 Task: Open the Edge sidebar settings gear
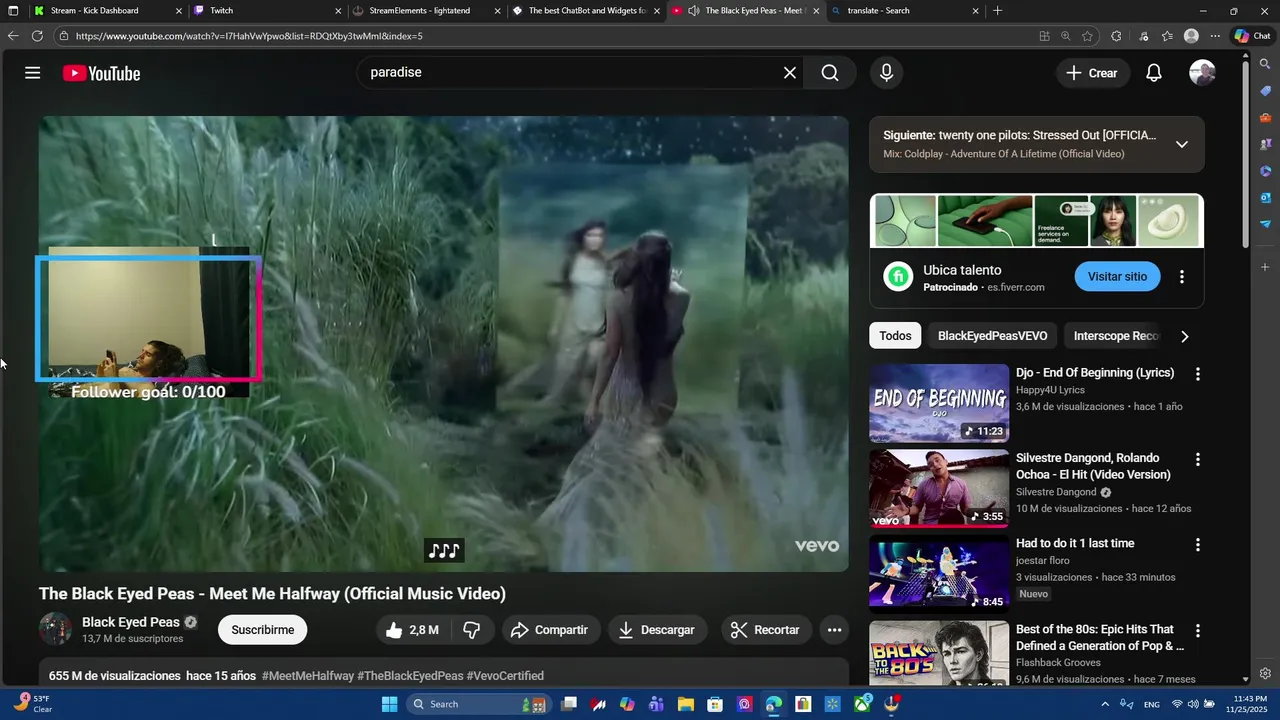click(x=1265, y=673)
